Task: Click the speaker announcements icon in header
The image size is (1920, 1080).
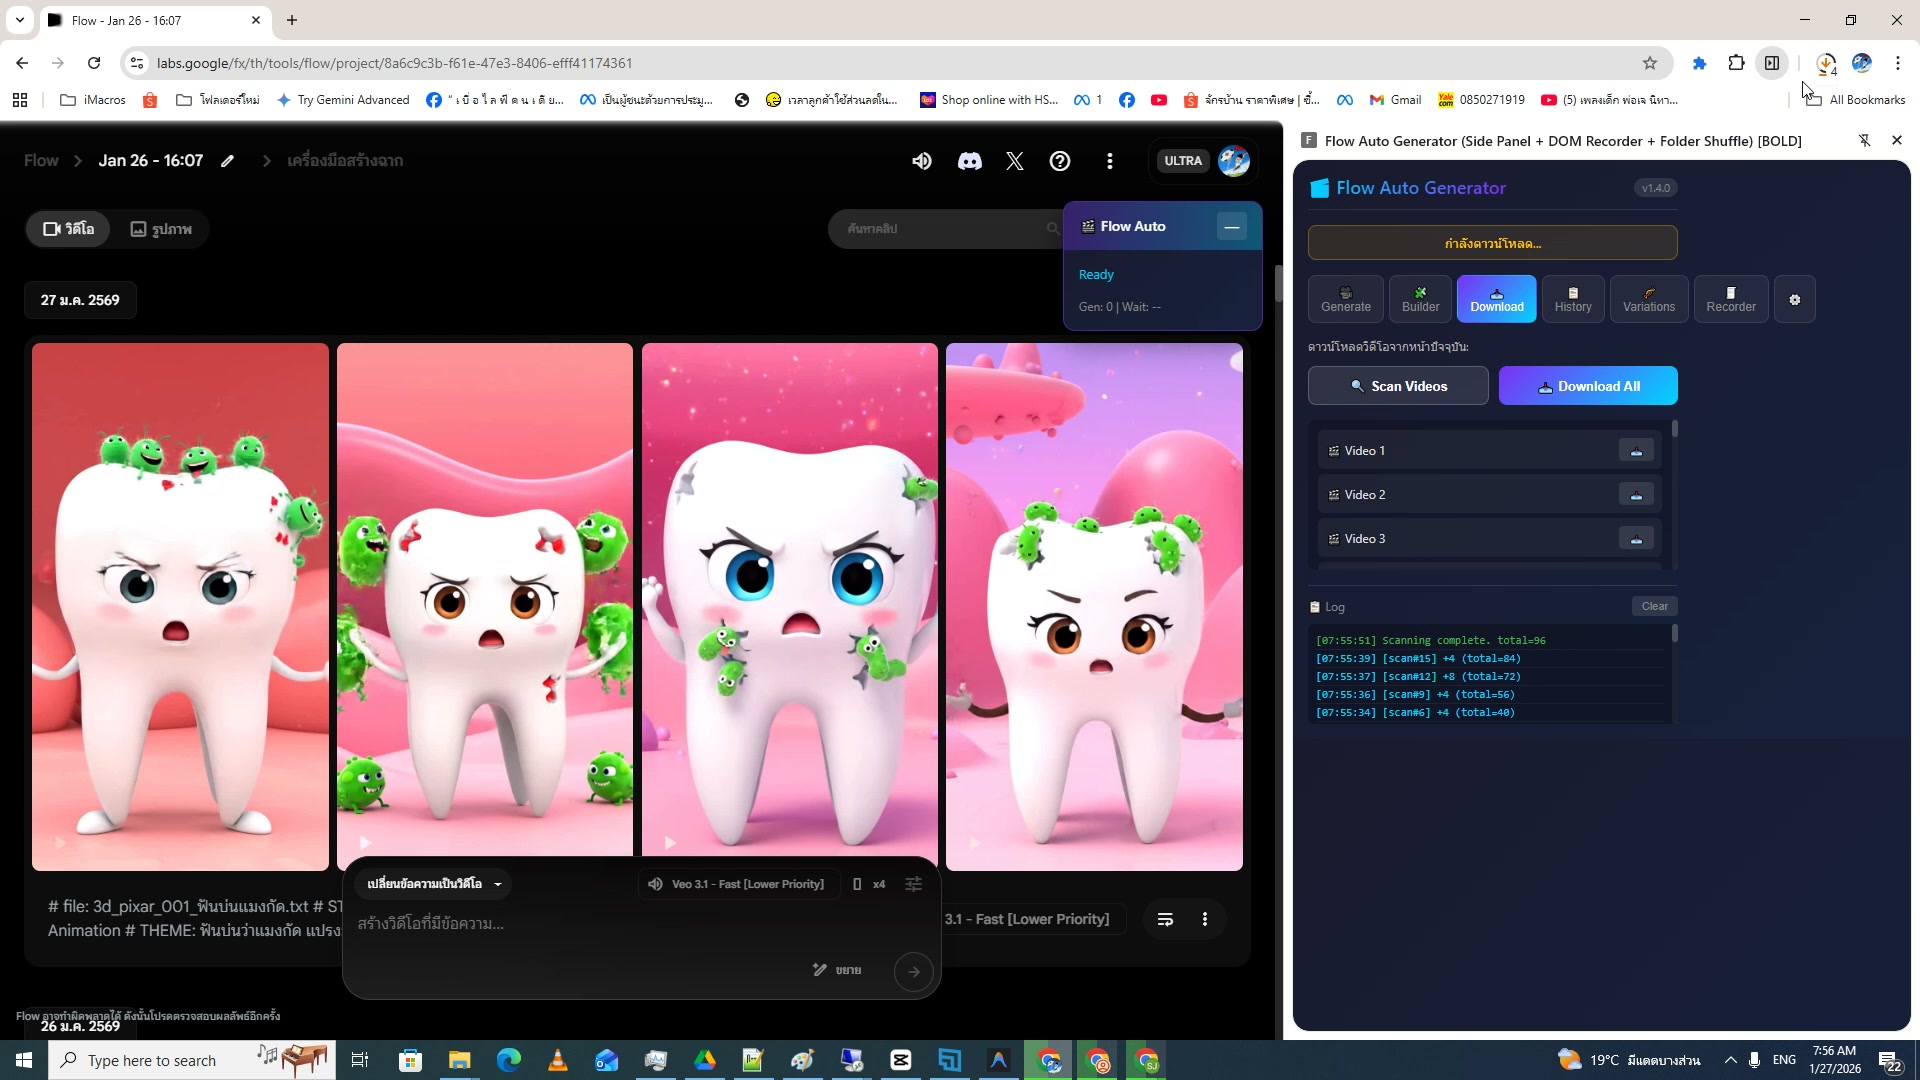Action: 922,161
